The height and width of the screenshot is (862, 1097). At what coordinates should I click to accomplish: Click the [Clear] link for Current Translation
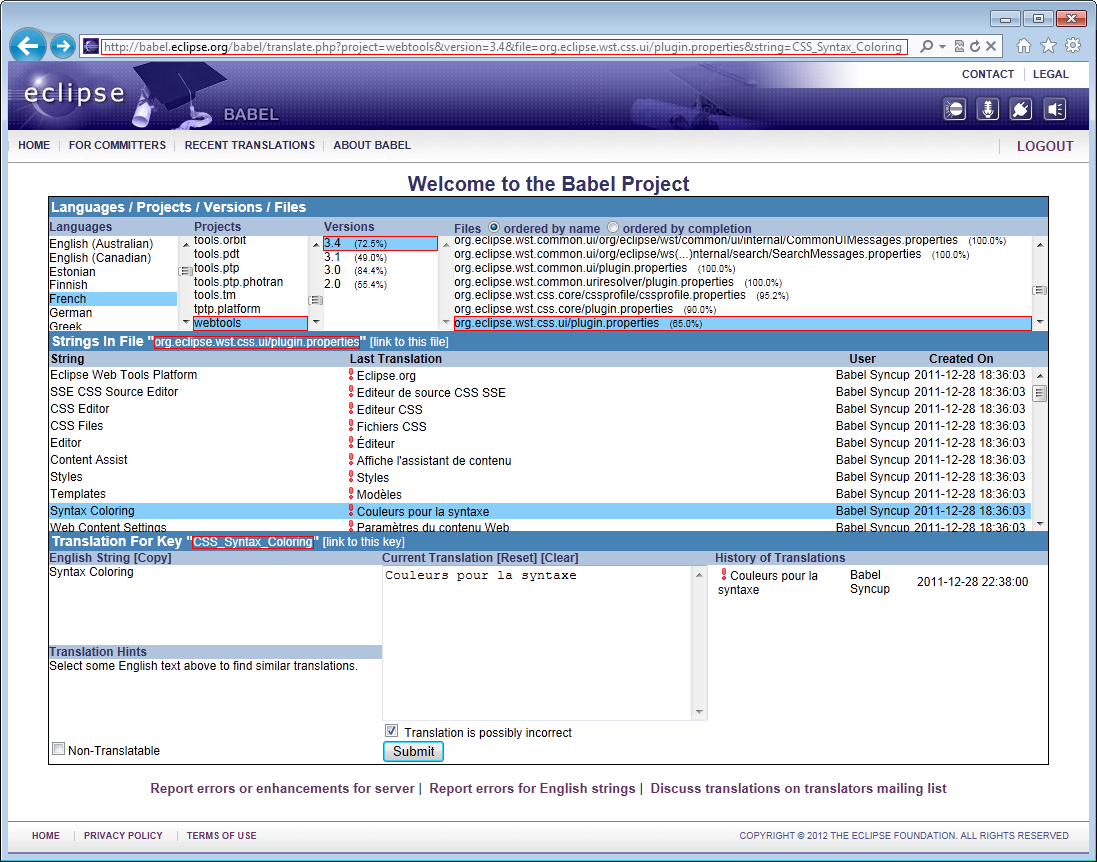point(560,558)
